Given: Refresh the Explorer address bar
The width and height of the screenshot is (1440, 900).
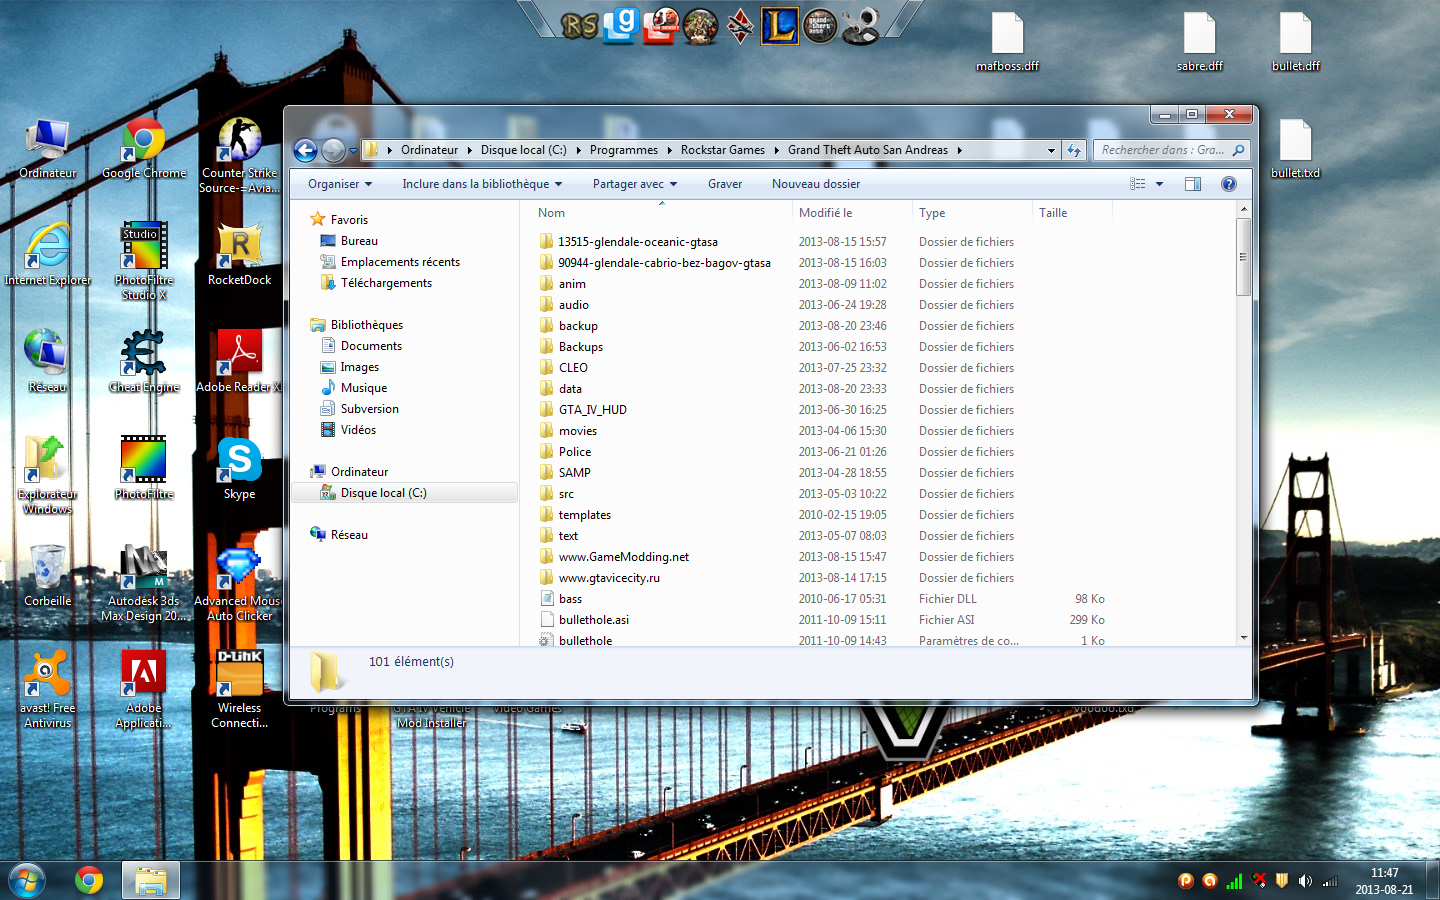Looking at the screenshot, I should click(x=1074, y=150).
